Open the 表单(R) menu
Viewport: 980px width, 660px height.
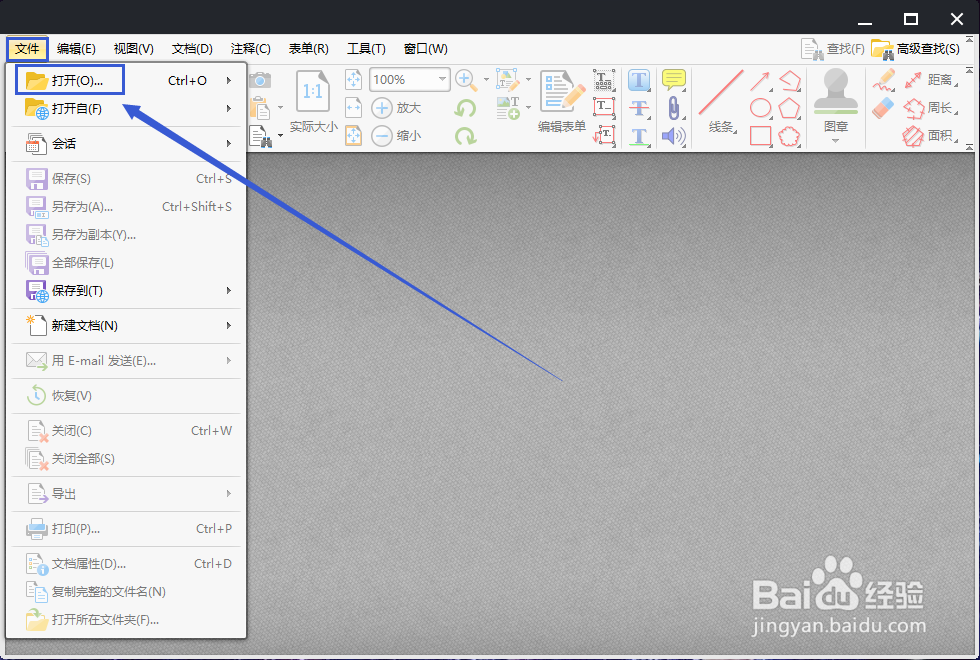(308, 49)
